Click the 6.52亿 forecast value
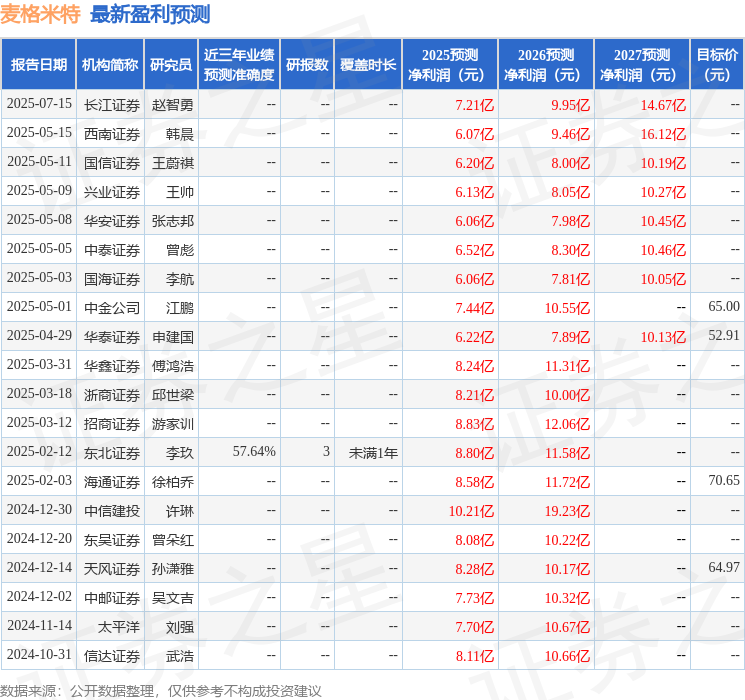 pos(475,250)
